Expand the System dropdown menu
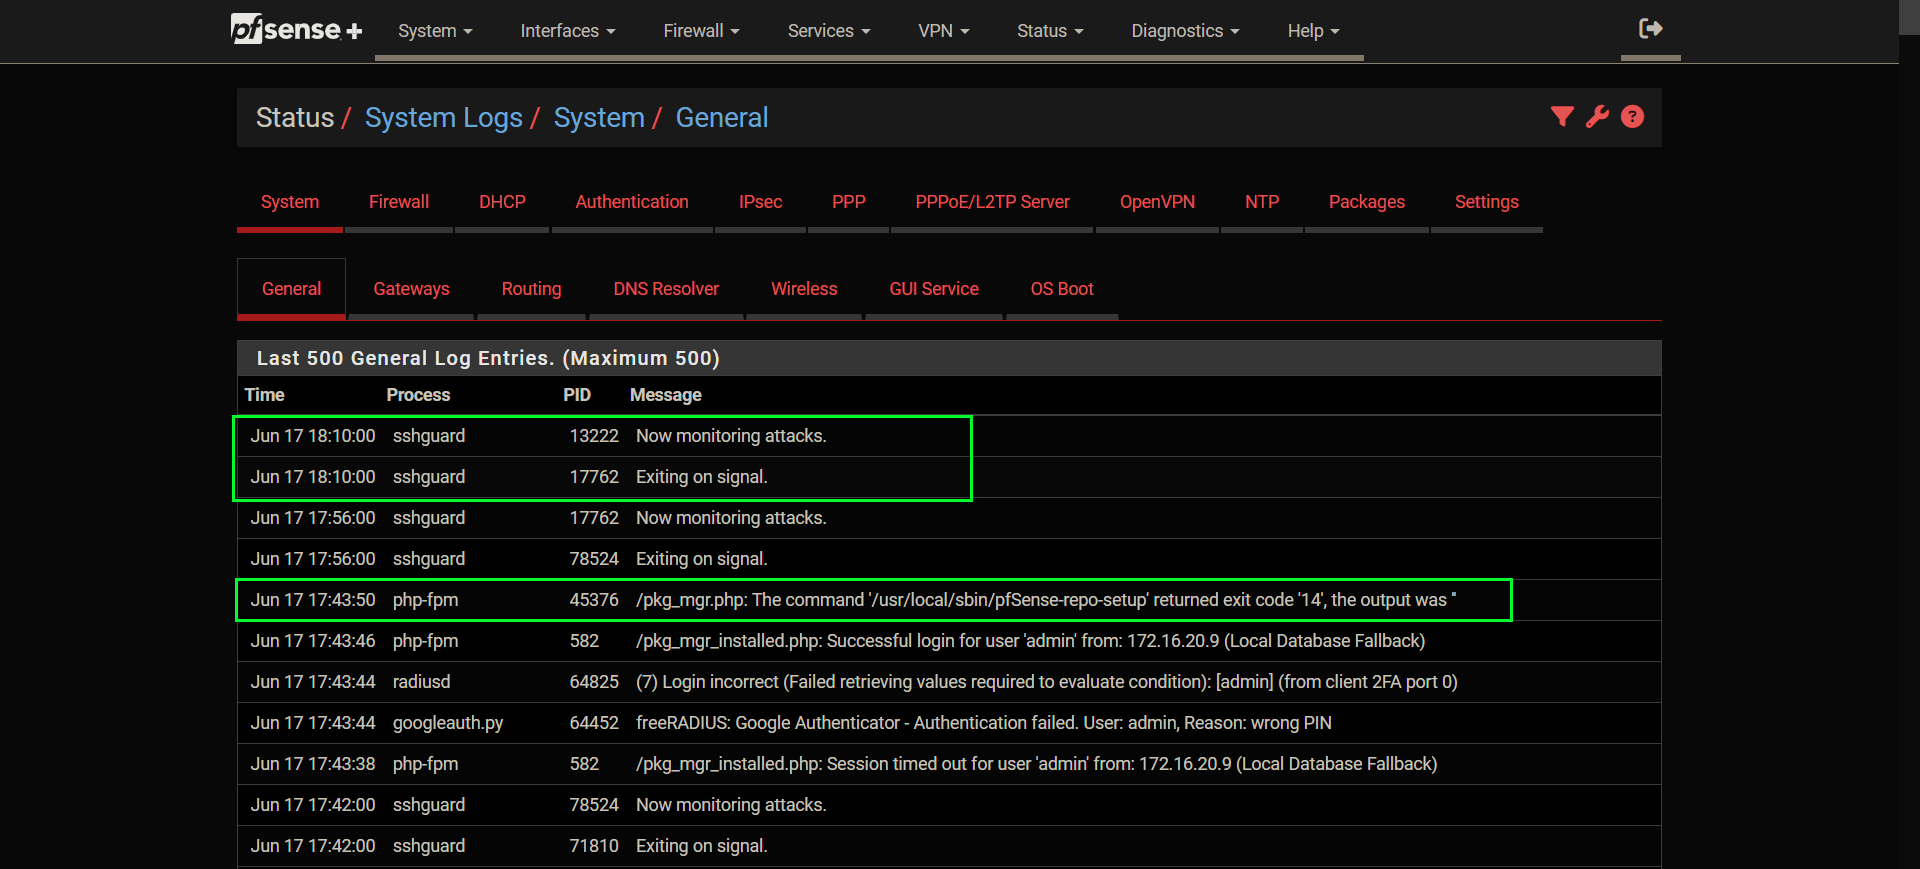Image resolution: width=1920 pixels, height=869 pixels. (435, 31)
